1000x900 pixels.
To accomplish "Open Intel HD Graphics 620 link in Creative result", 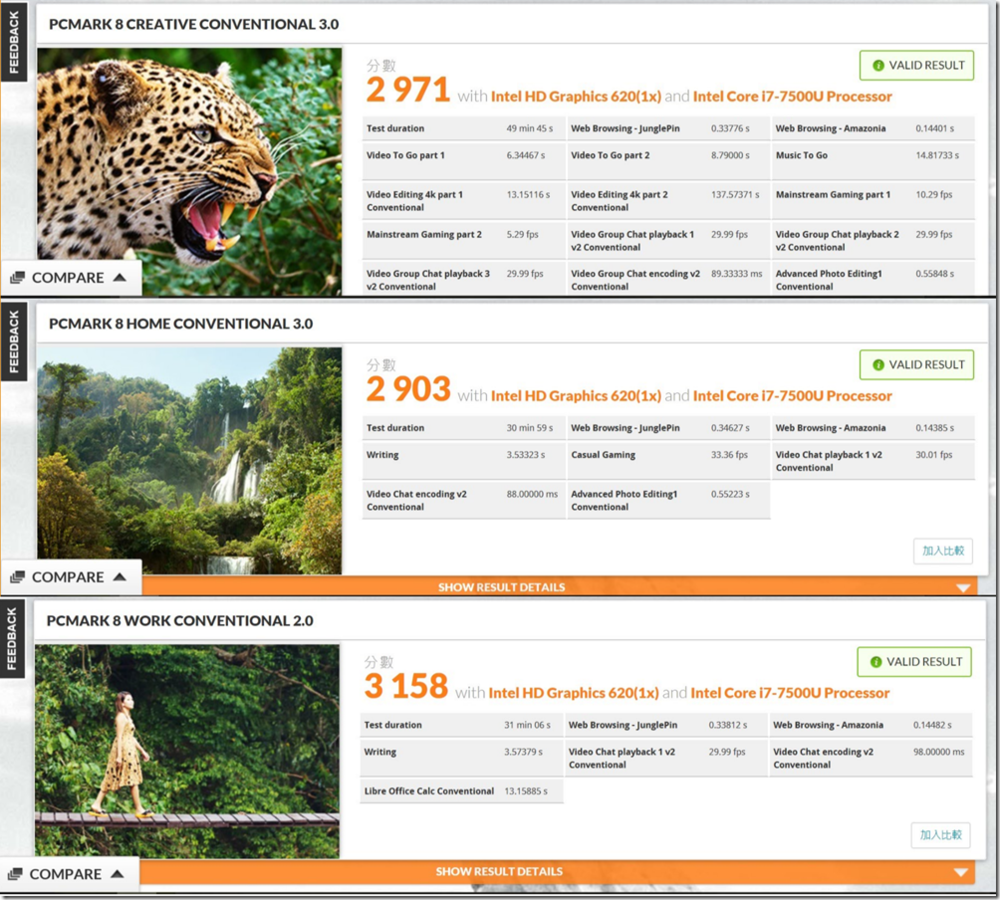I will click(x=576, y=96).
